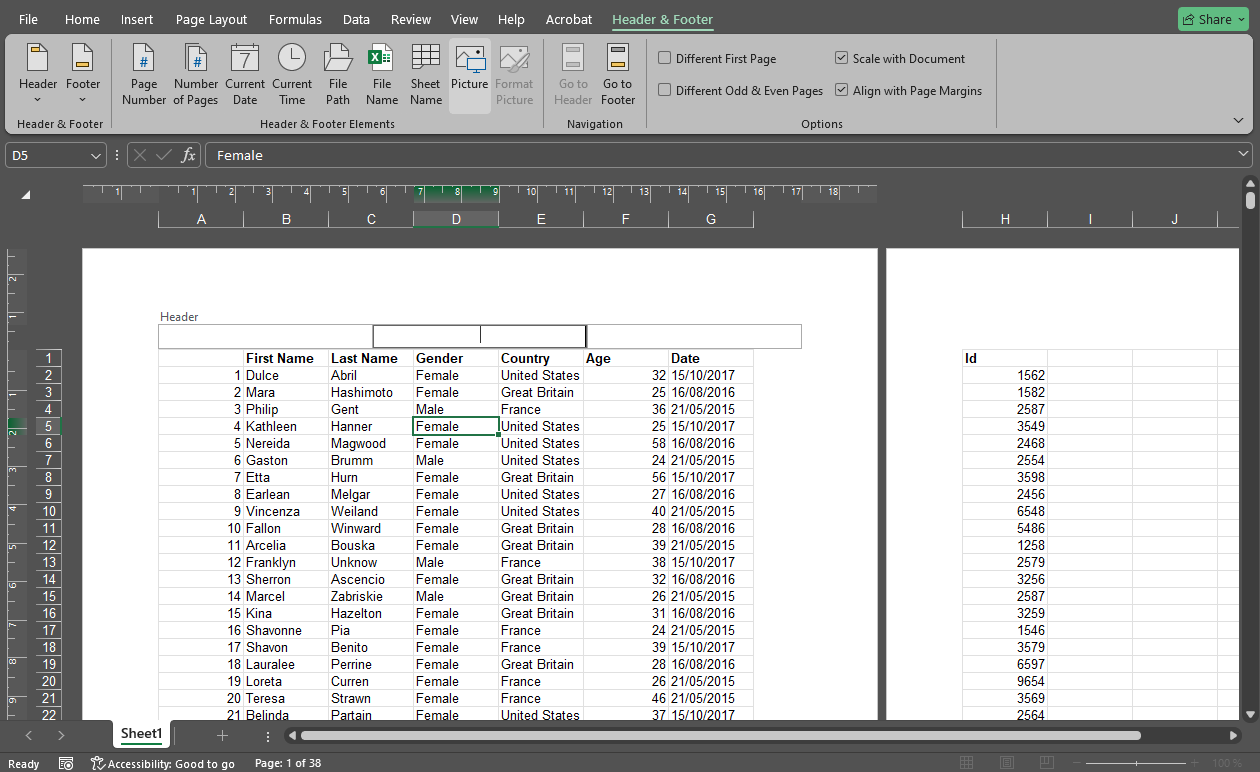Enable Different Odd & Even Pages

(740, 90)
